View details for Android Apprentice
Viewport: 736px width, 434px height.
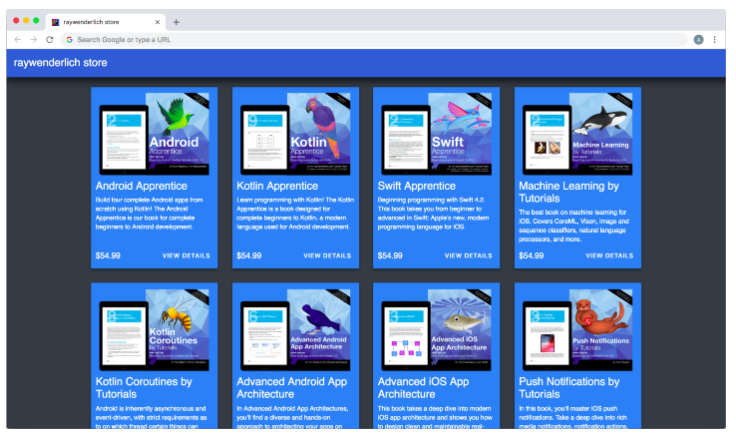(186, 256)
